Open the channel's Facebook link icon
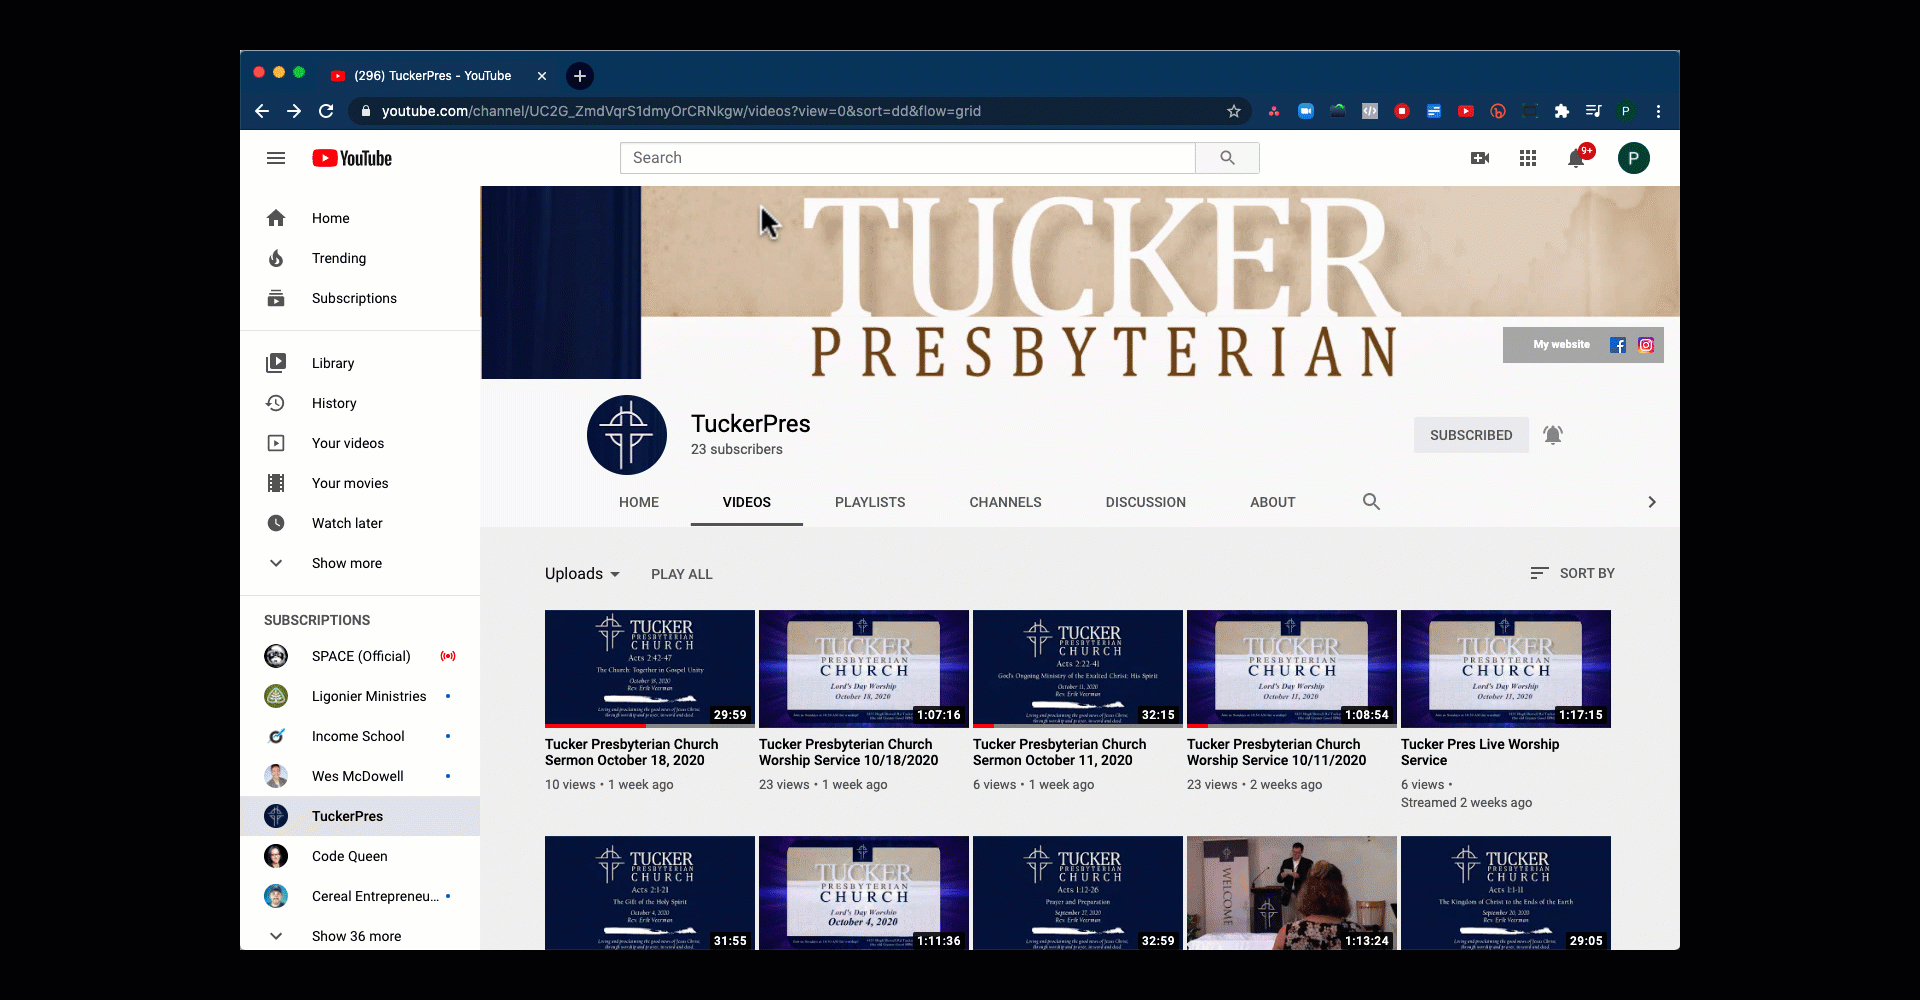Image resolution: width=1920 pixels, height=1000 pixels. [1618, 345]
